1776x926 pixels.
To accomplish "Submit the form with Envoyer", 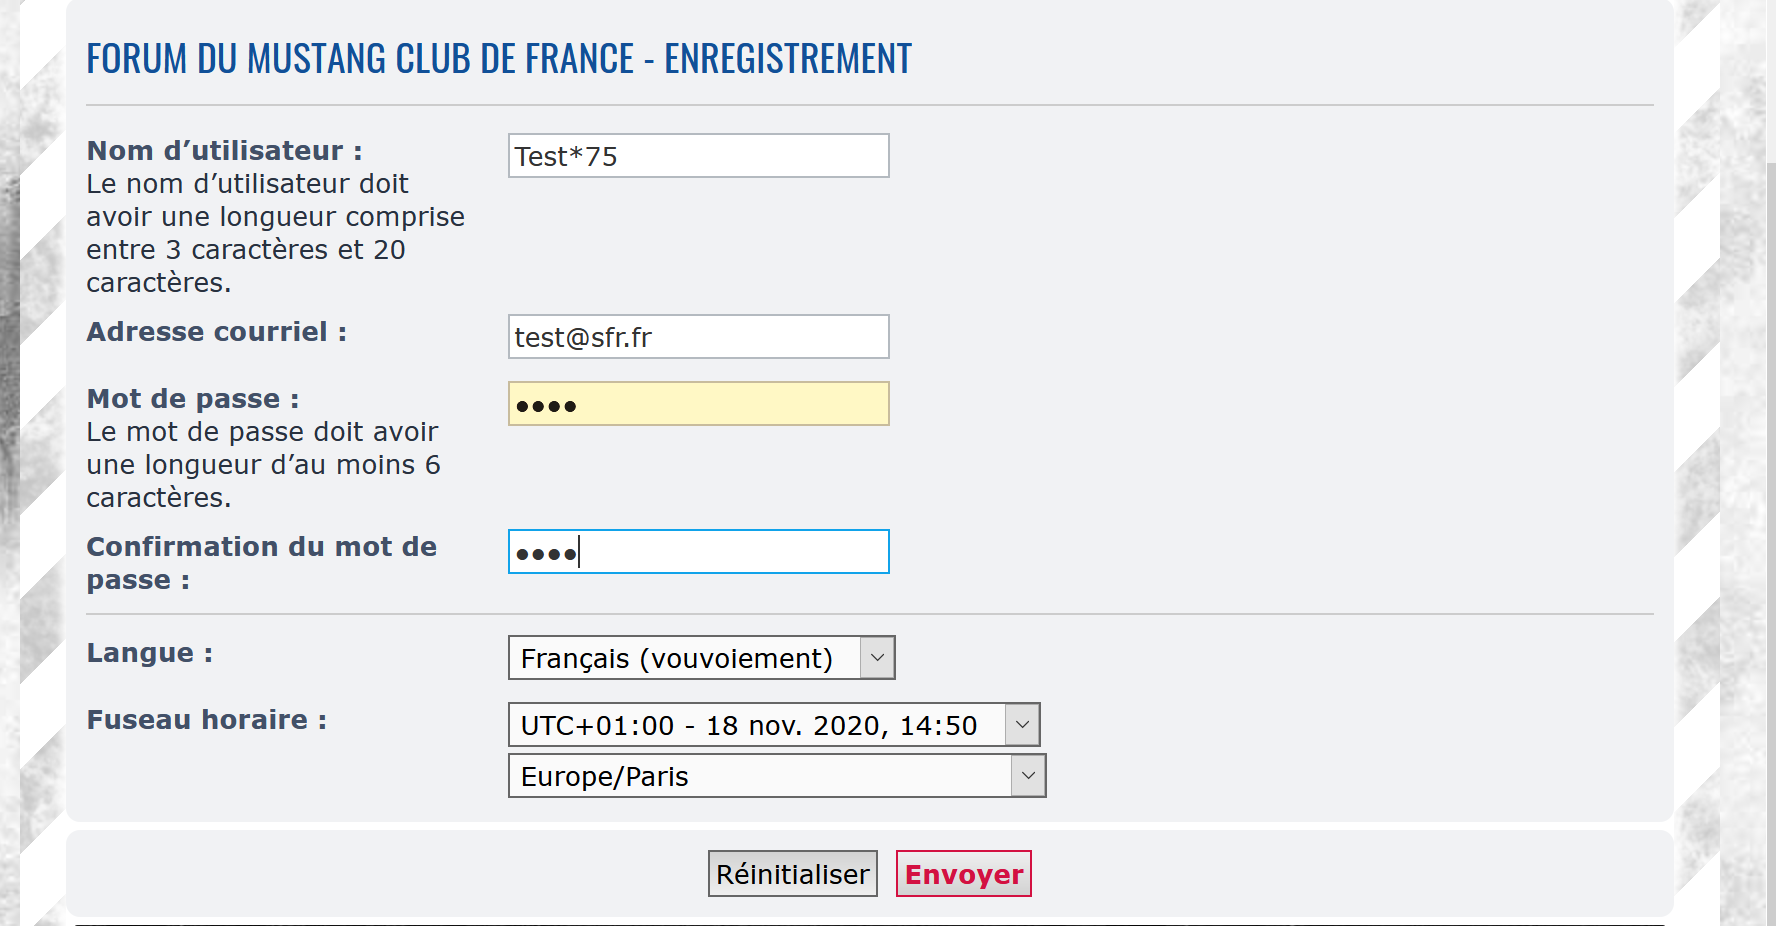I will pyautogui.click(x=963, y=874).
